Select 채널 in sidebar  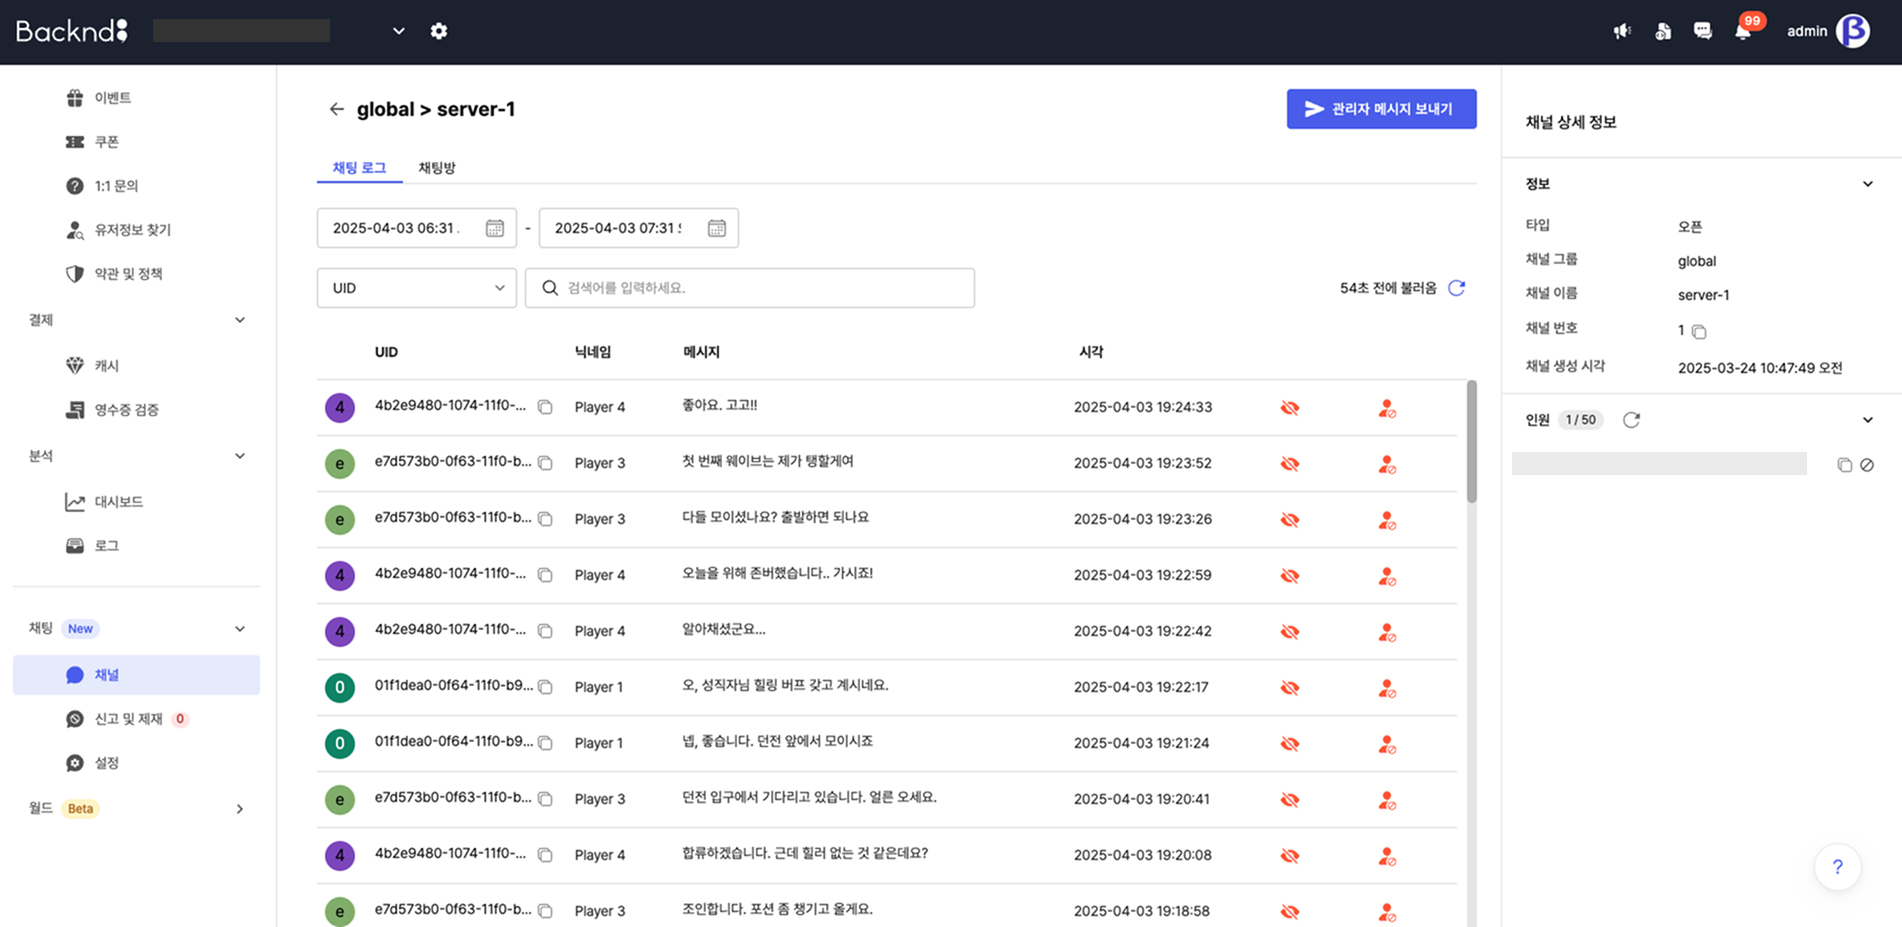tap(136, 675)
